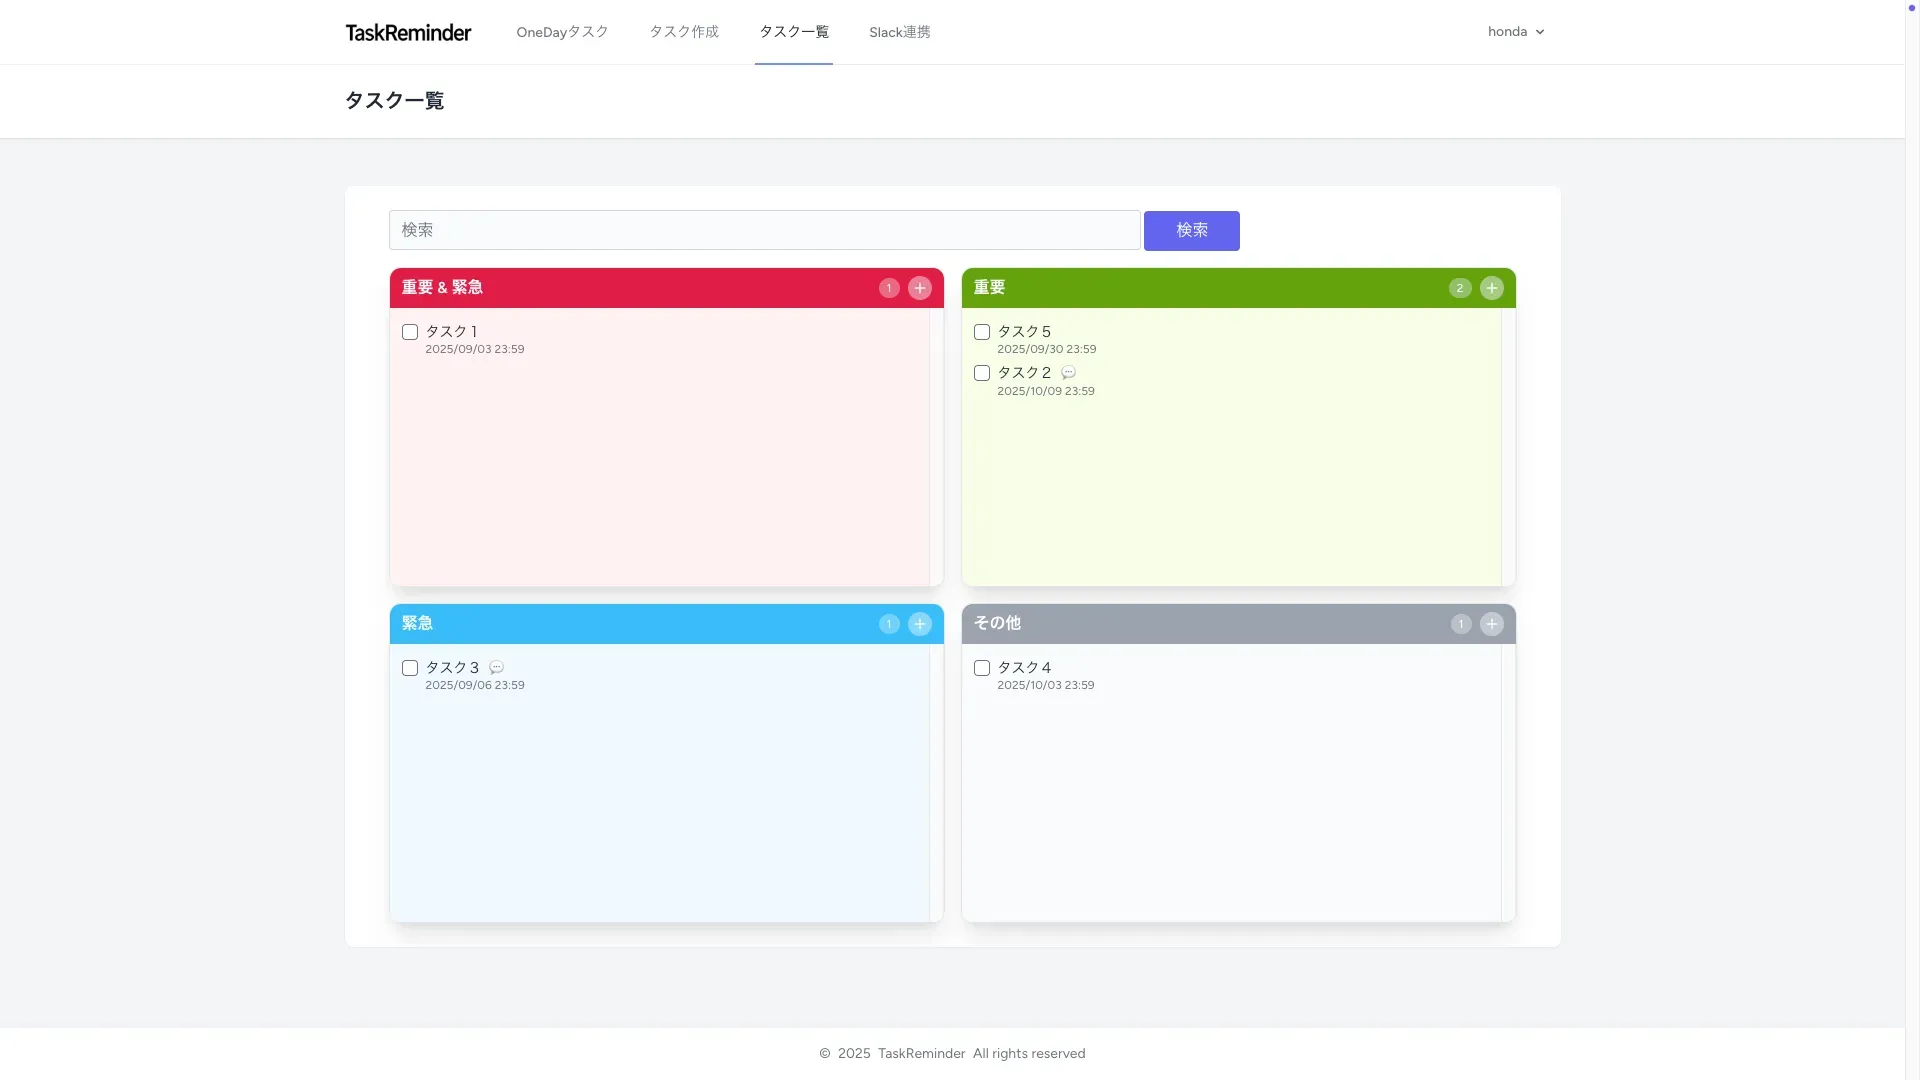Add task in その他 quadrant
This screenshot has width=1920, height=1080.
click(1491, 624)
